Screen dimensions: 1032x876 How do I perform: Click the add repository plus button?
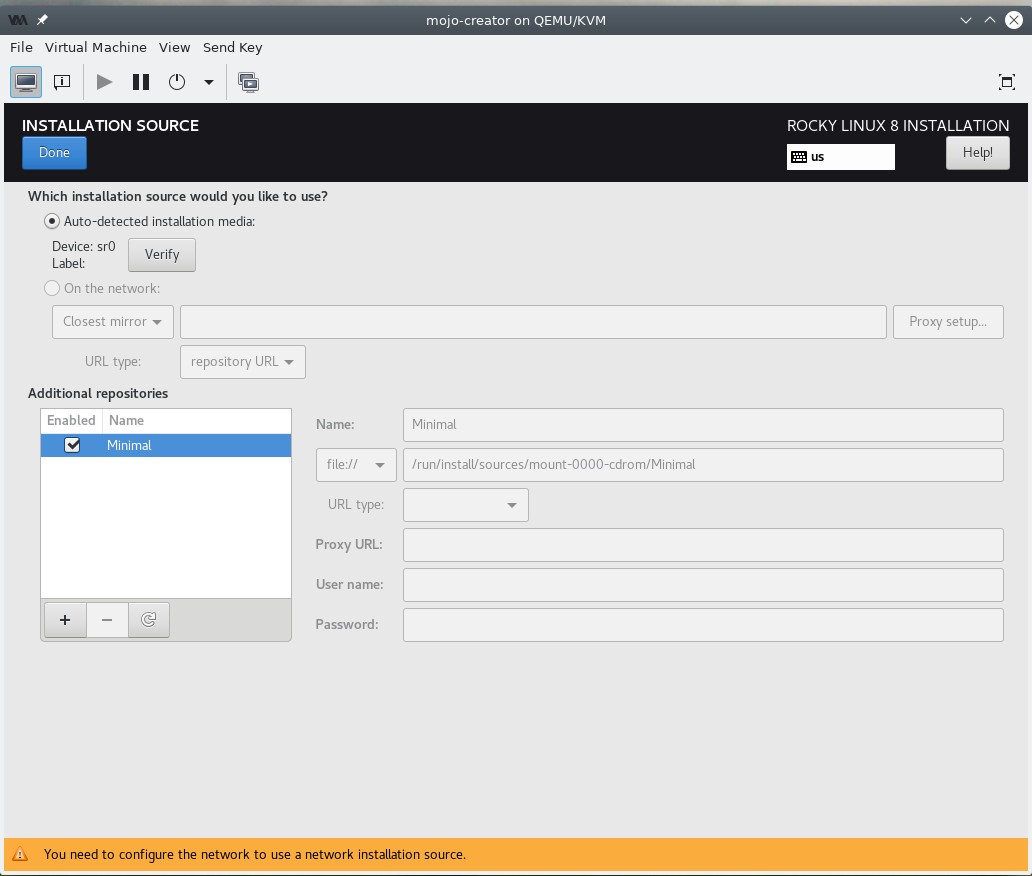[x=65, y=620]
